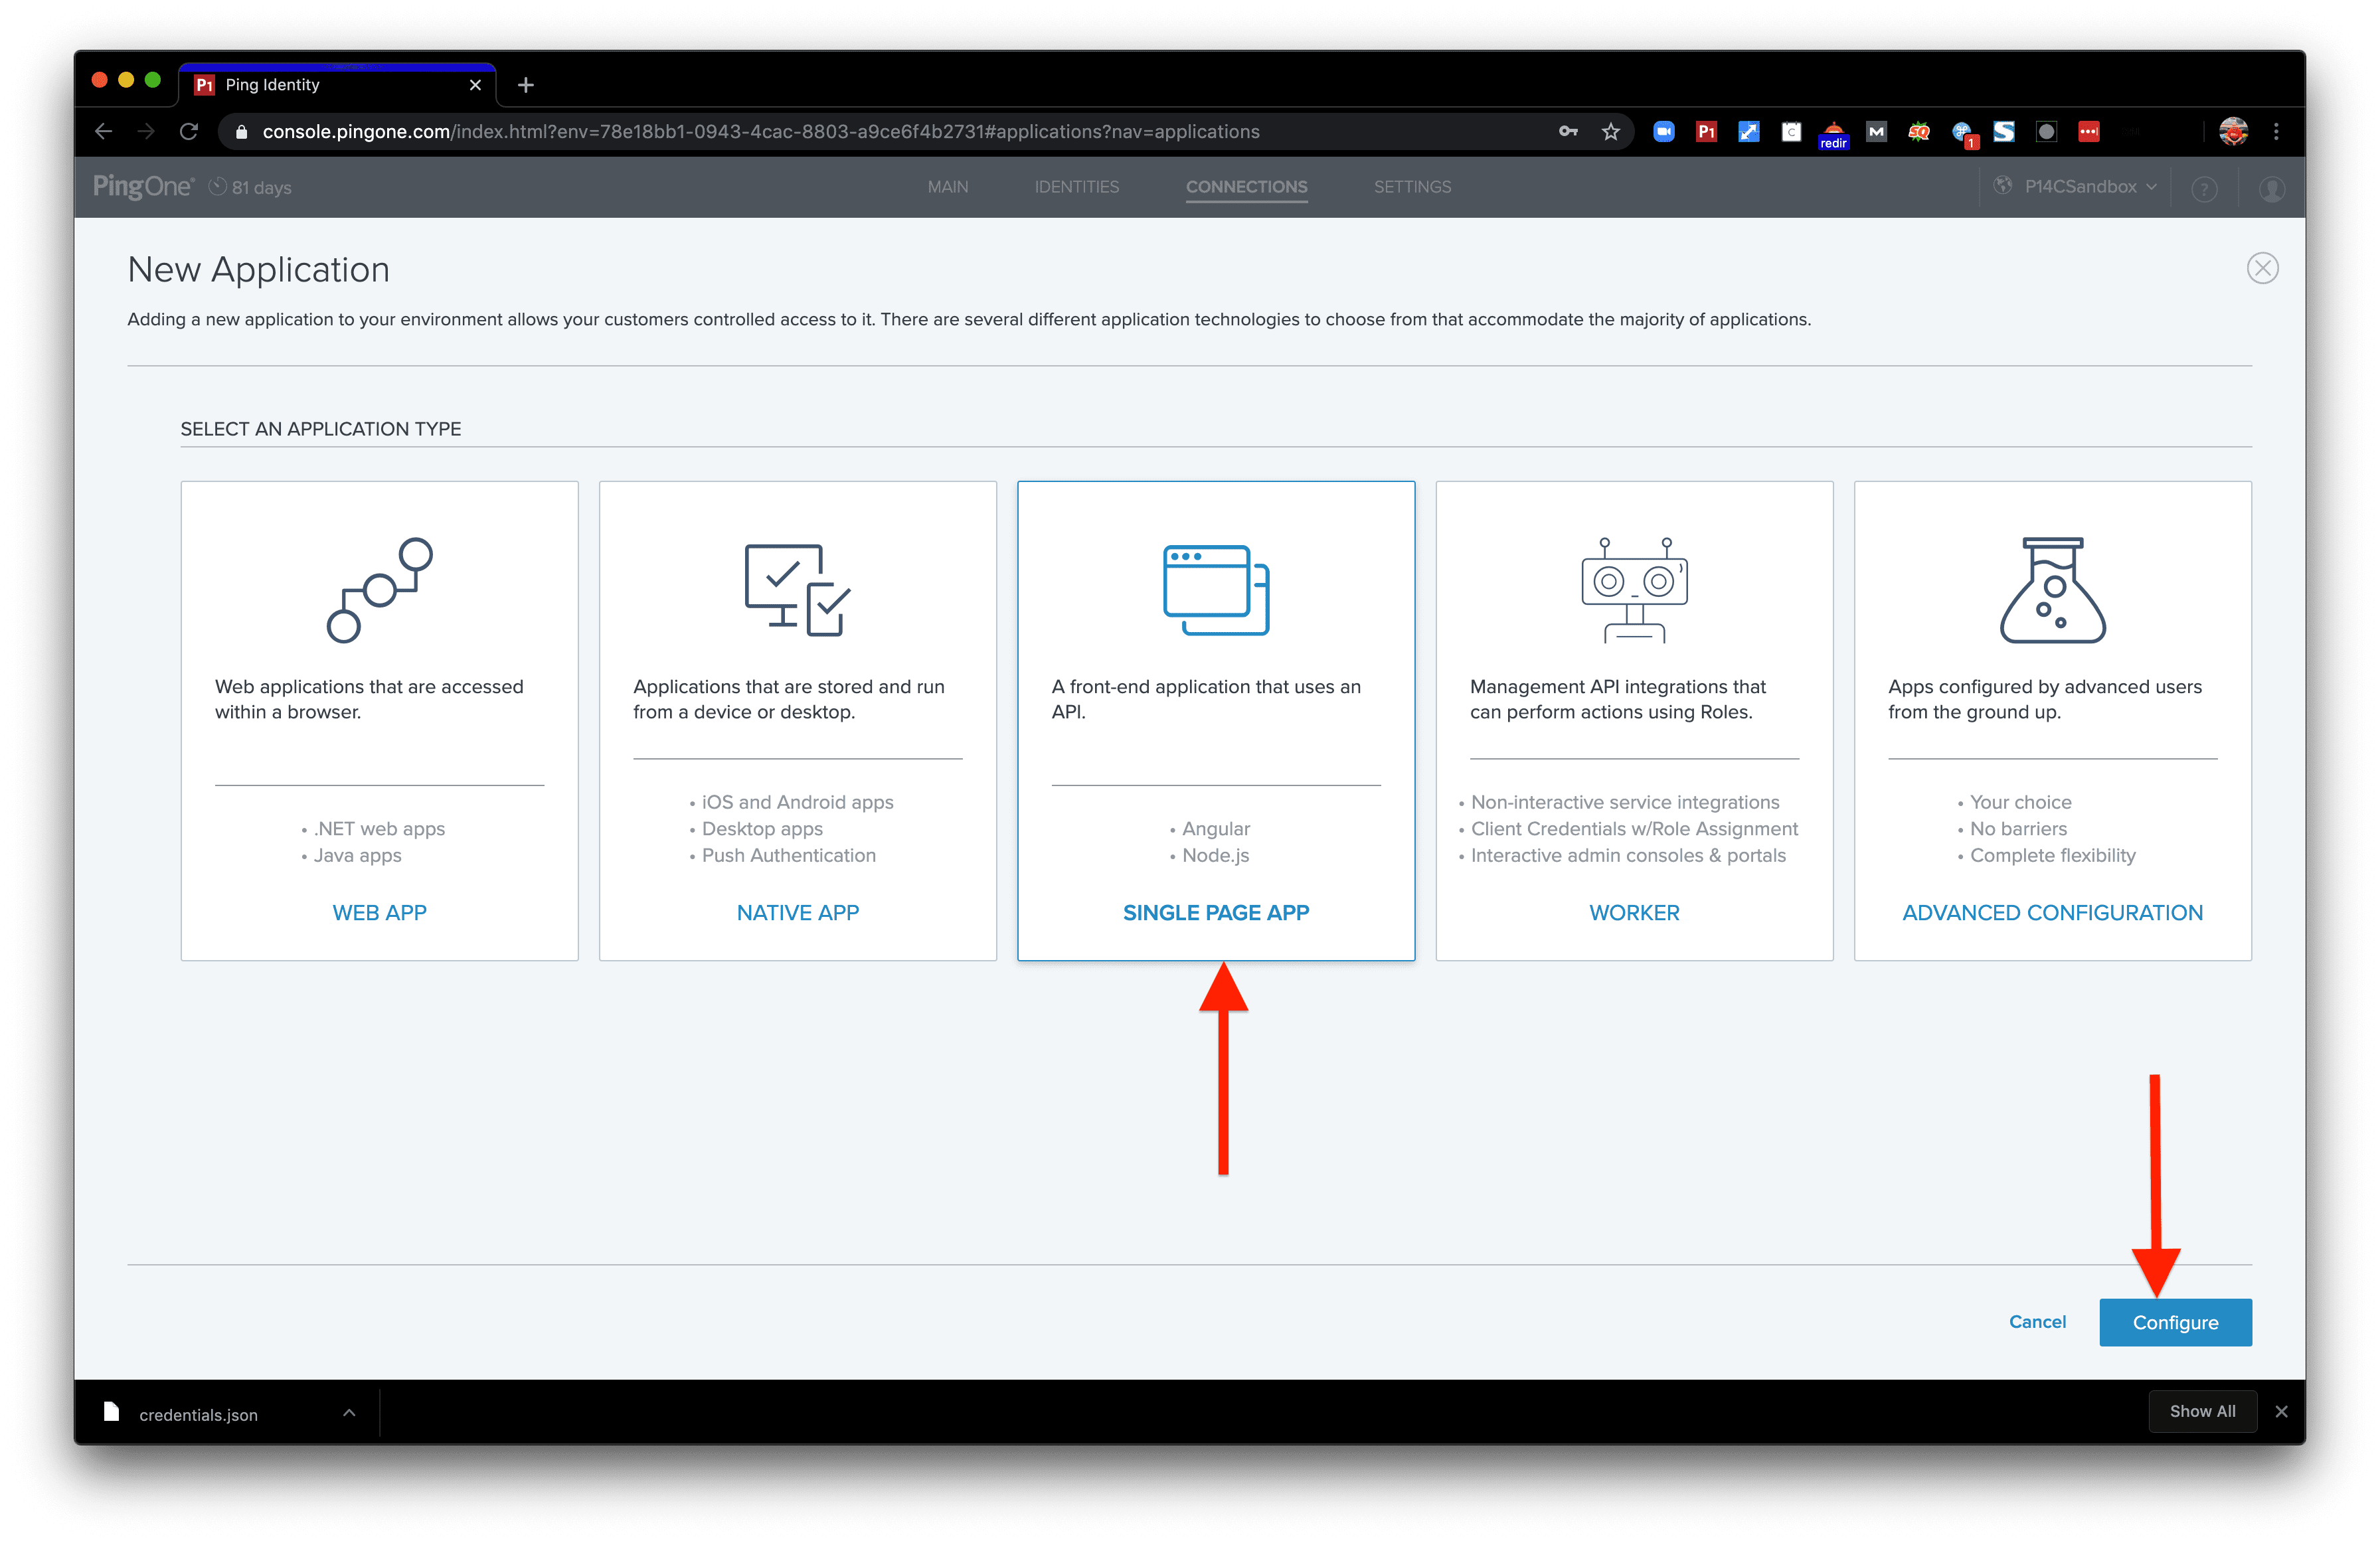Open the blue S extension icon
Image resolution: width=2380 pixels, height=1543 pixels.
click(x=2003, y=131)
